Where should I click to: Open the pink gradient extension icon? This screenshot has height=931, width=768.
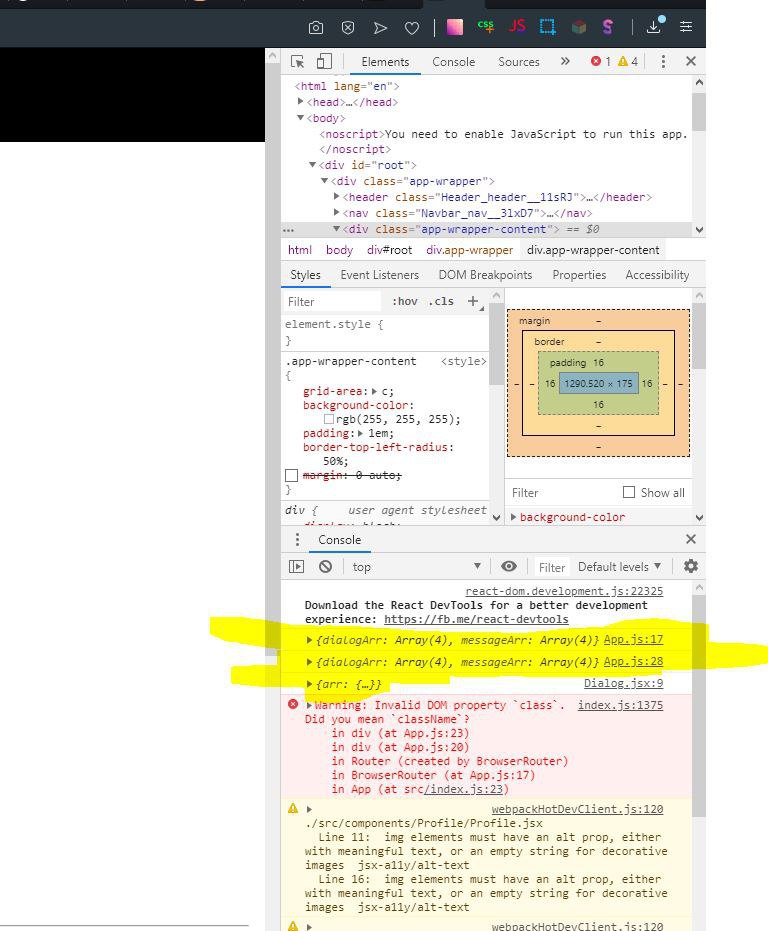454,27
